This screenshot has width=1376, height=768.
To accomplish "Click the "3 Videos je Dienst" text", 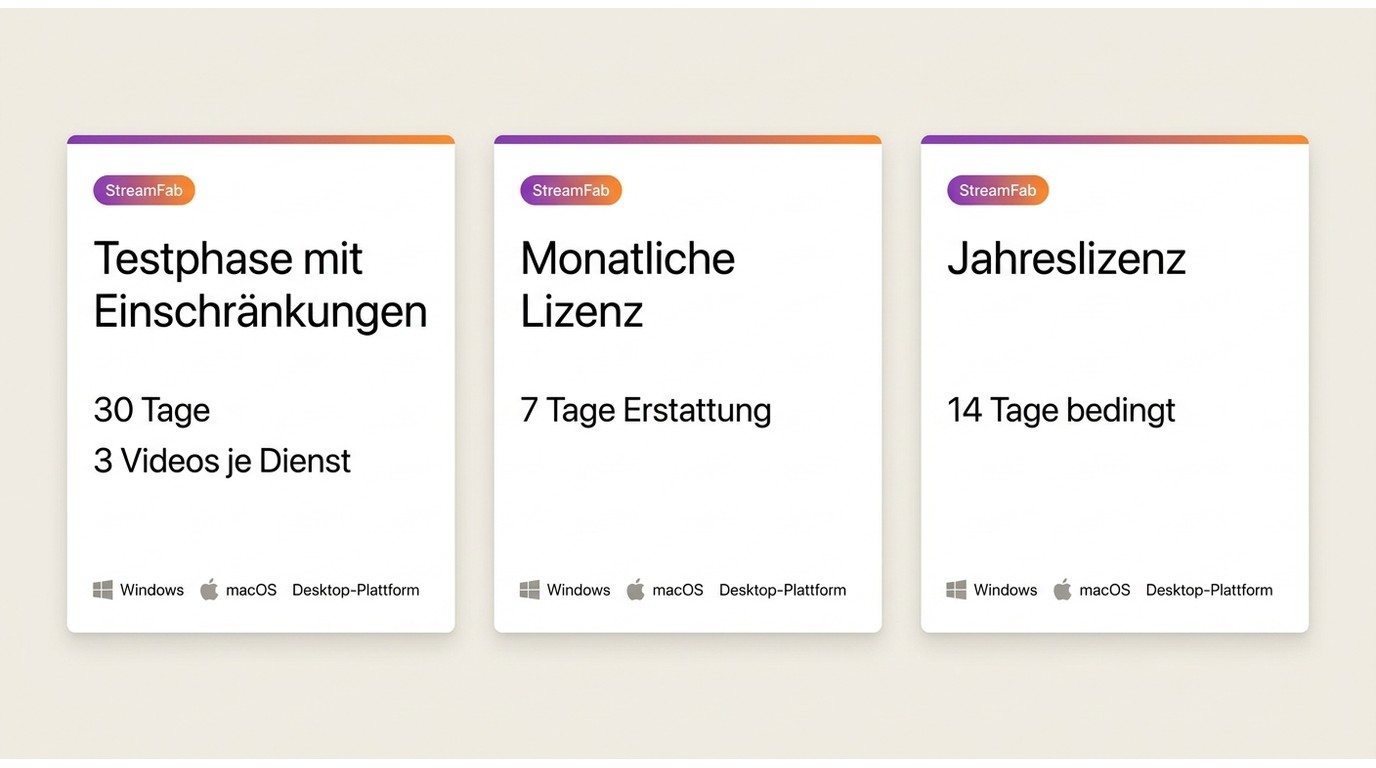I will (222, 461).
